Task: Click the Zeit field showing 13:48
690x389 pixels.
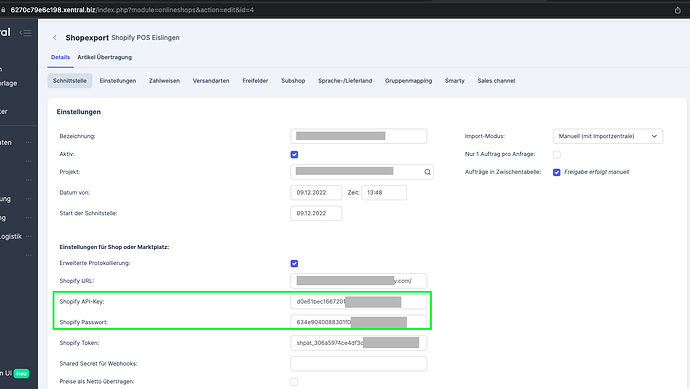Action: click(384, 193)
